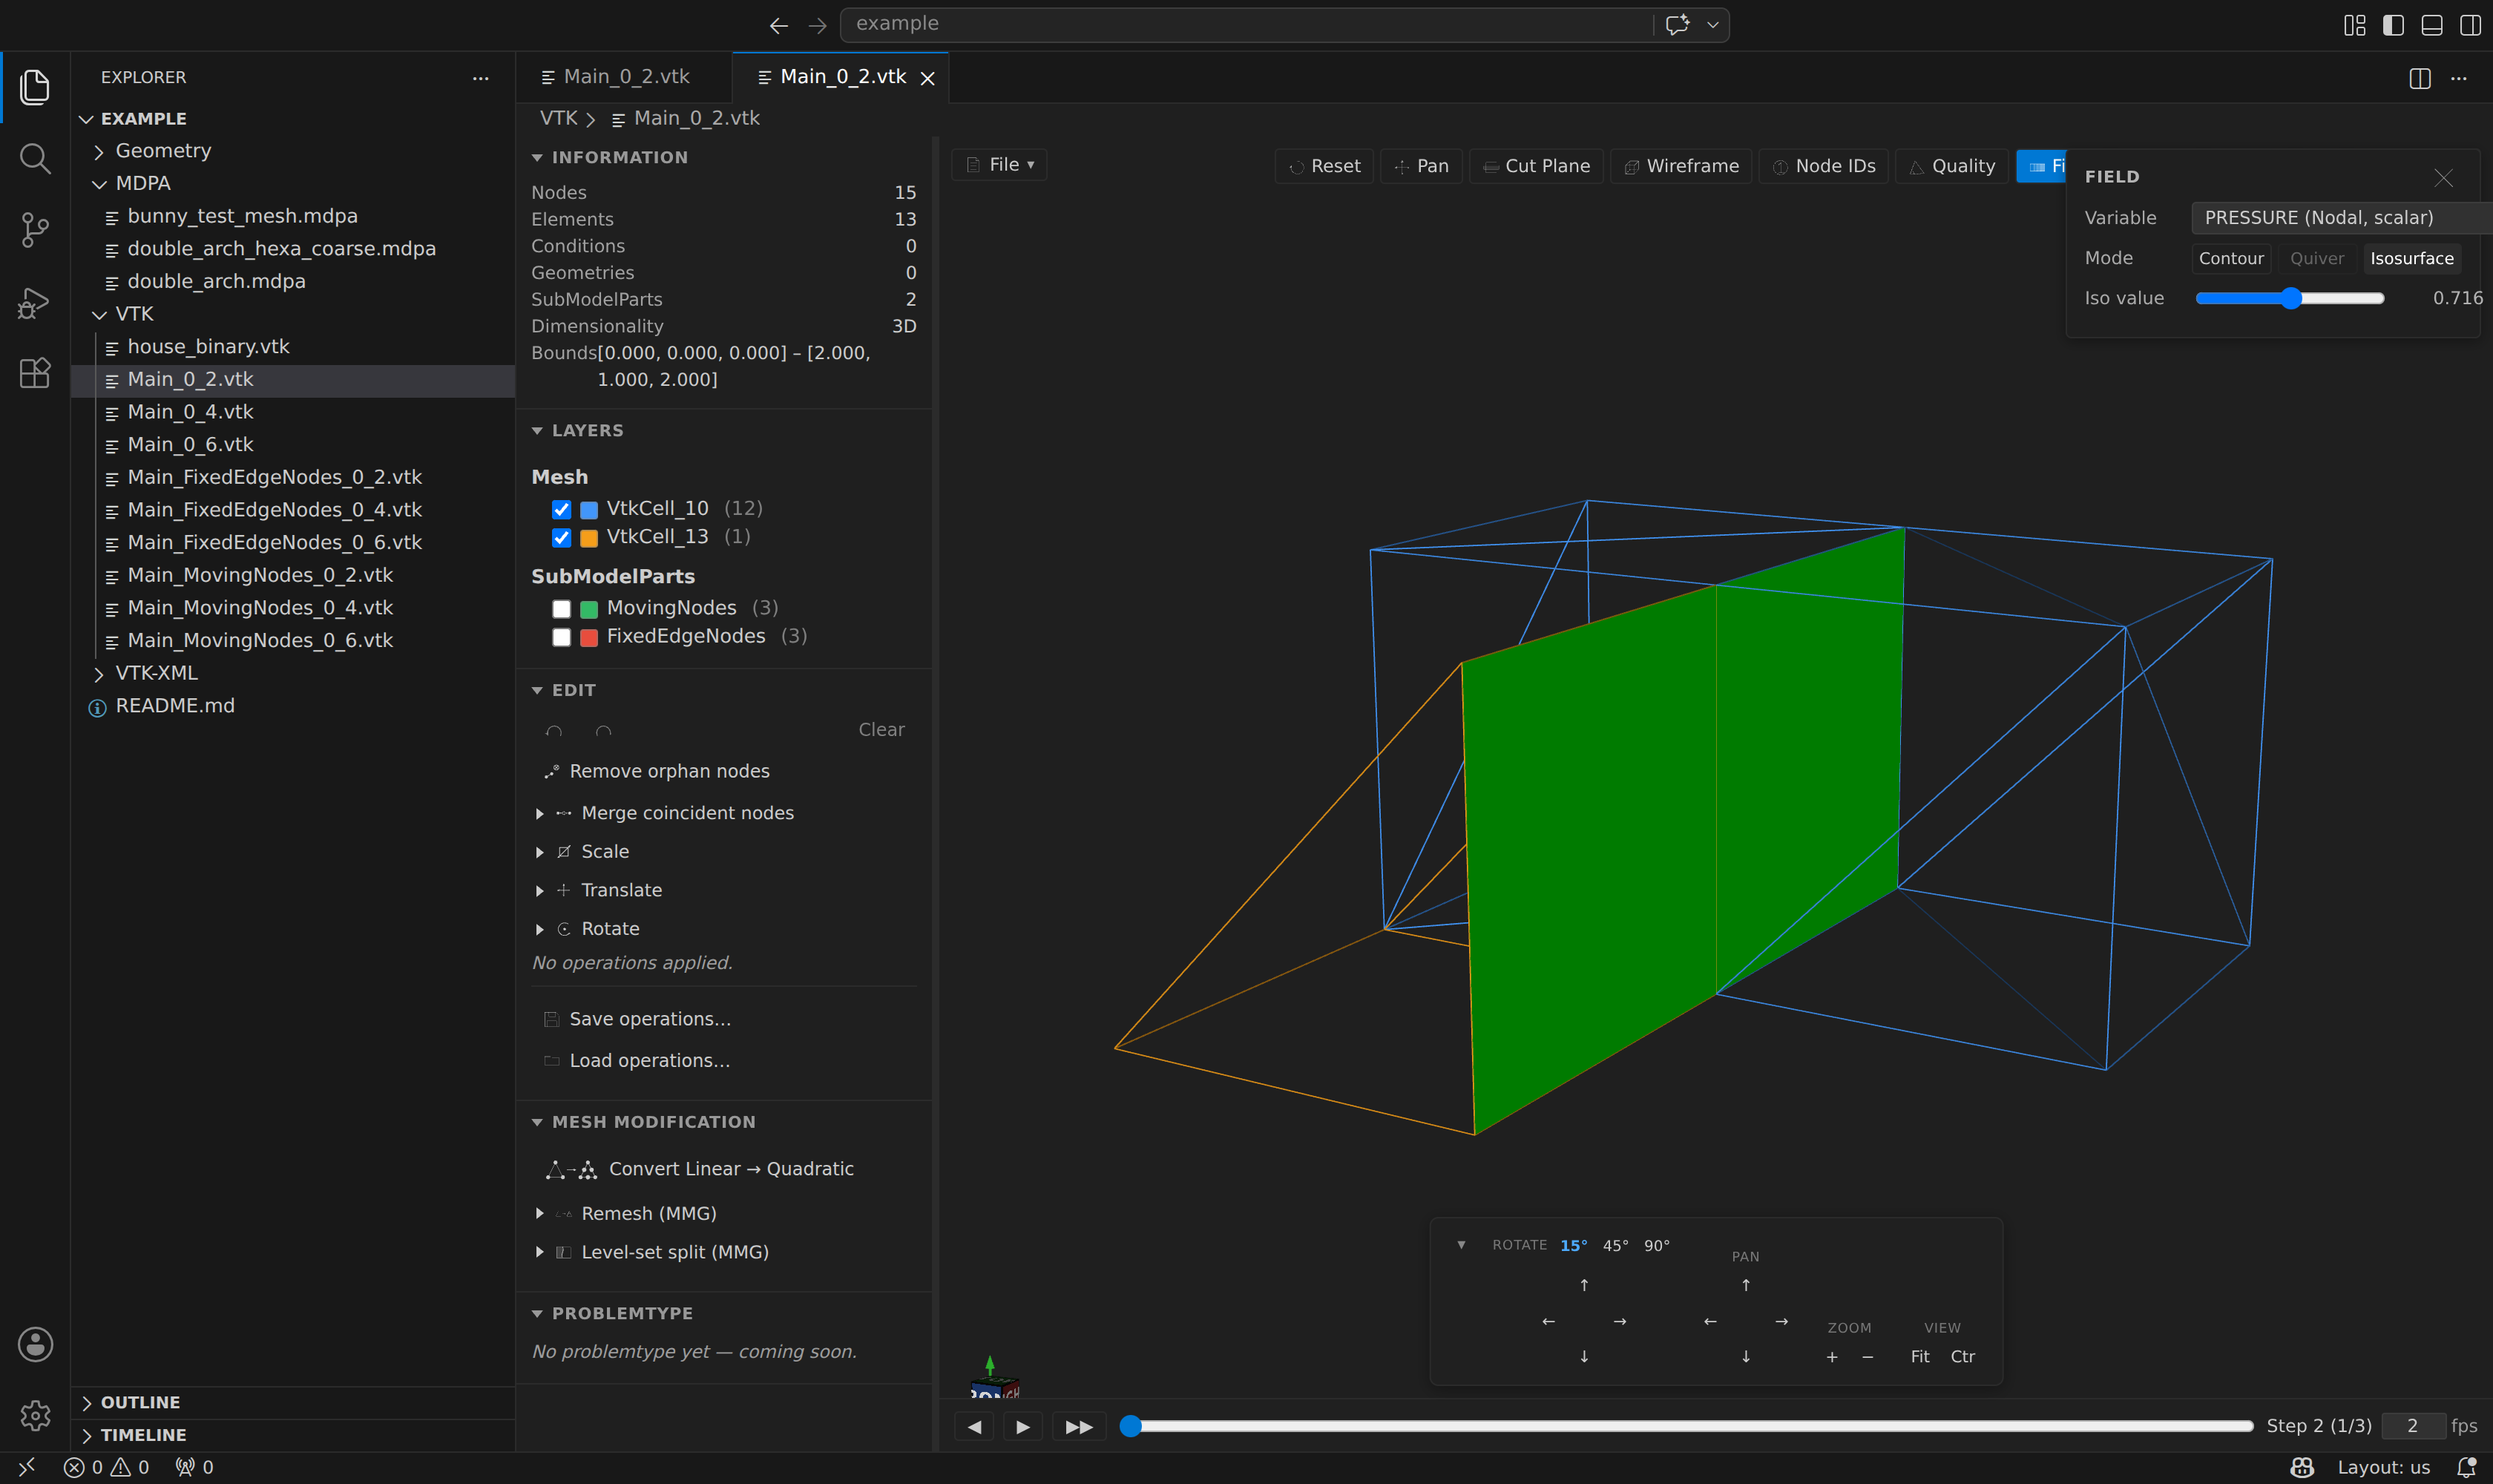Click the step timeline slider
This screenshot has height=1484, width=2493.
1686,1426
